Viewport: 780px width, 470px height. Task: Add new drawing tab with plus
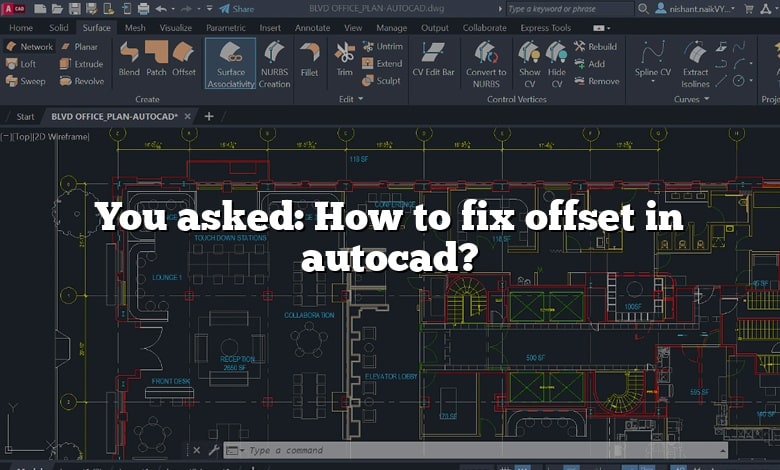point(209,116)
